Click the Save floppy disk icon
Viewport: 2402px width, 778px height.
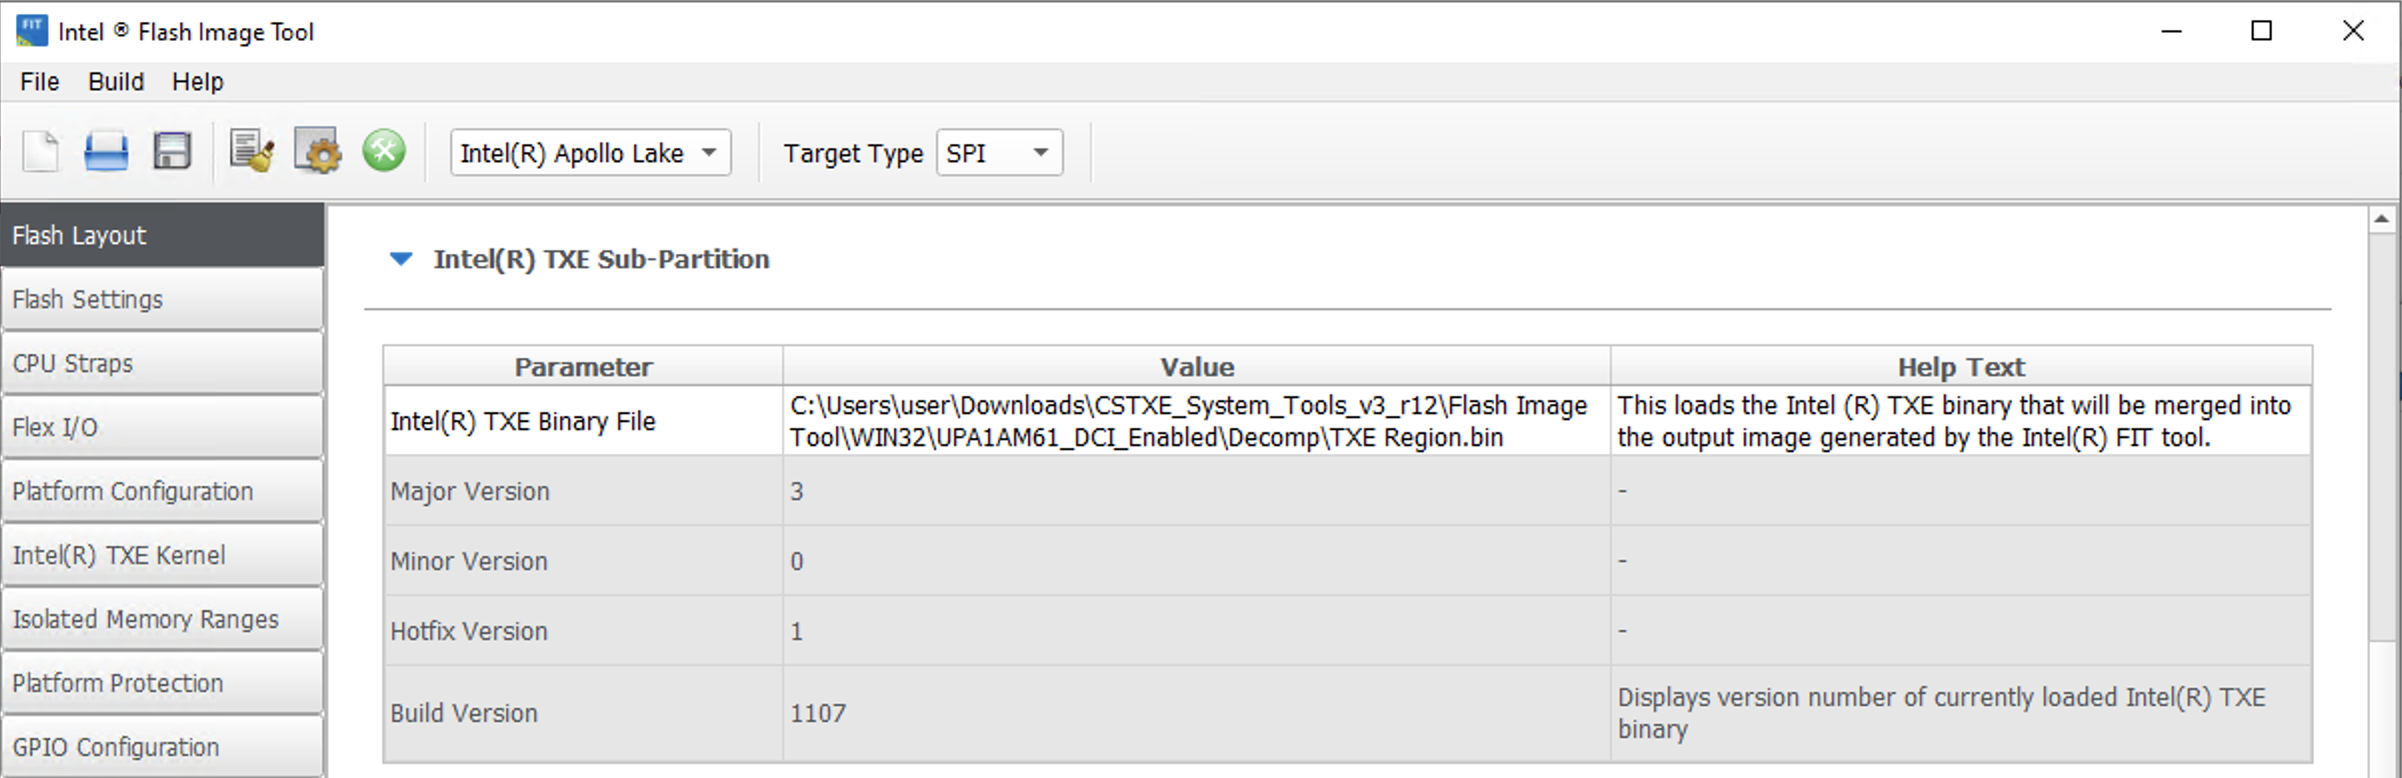172,152
